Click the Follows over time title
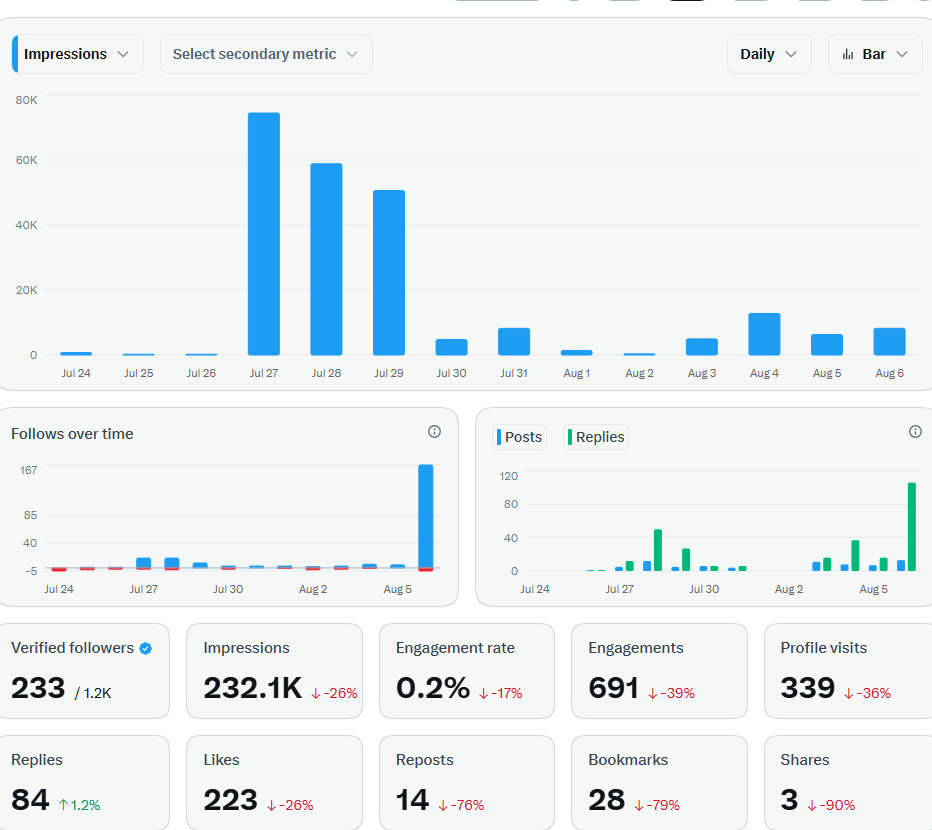 click(x=72, y=434)
